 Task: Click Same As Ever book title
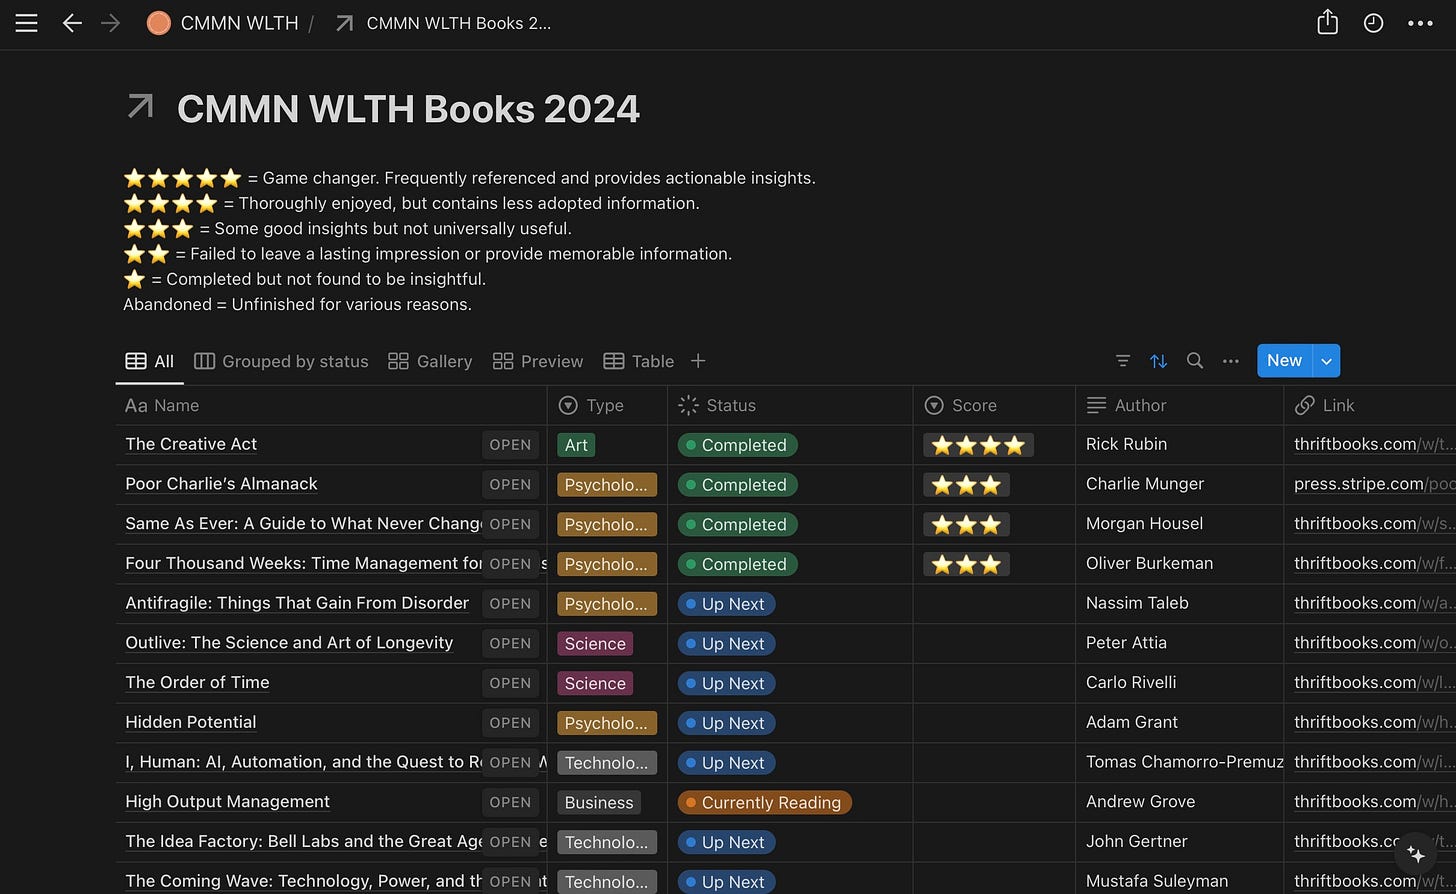point(303,523)
